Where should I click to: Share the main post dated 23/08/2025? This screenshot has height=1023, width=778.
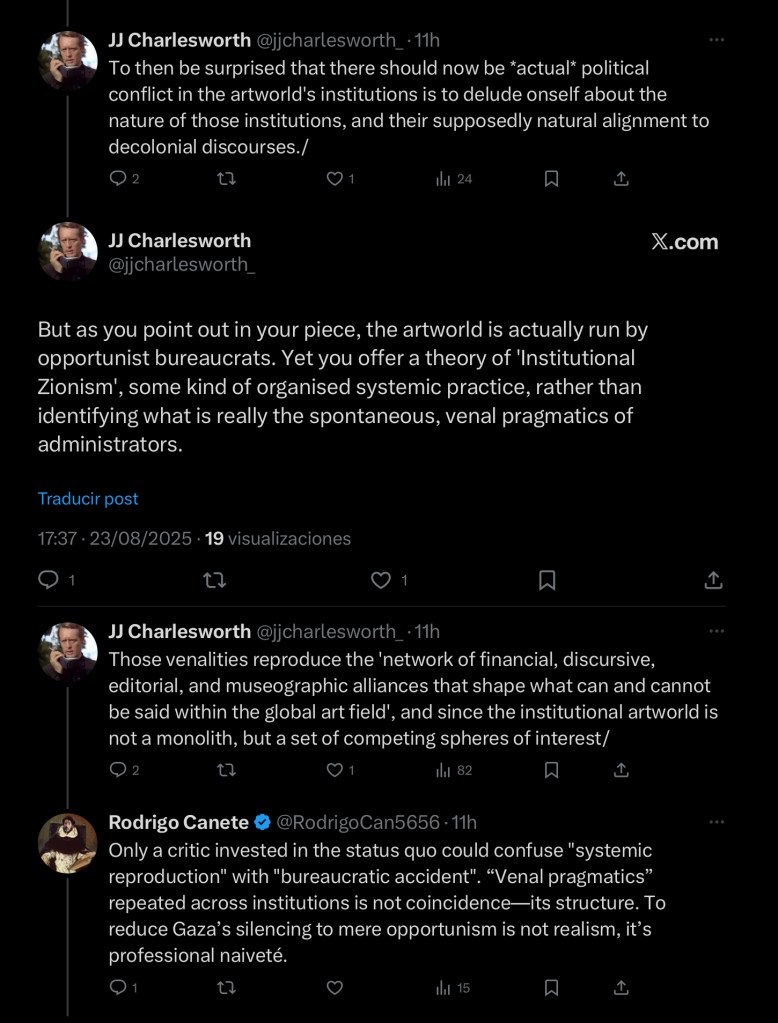pos(713,580)
